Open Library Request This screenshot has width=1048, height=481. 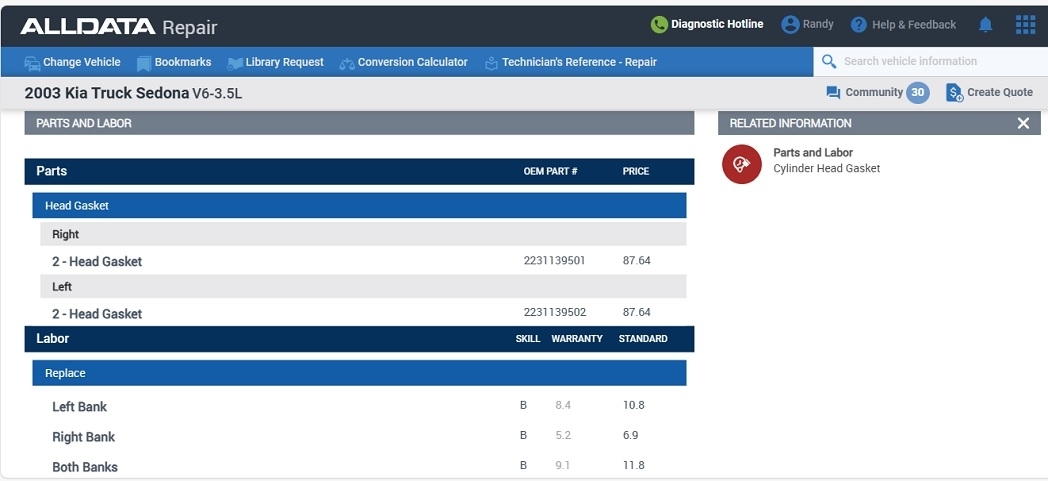[284, 62]
